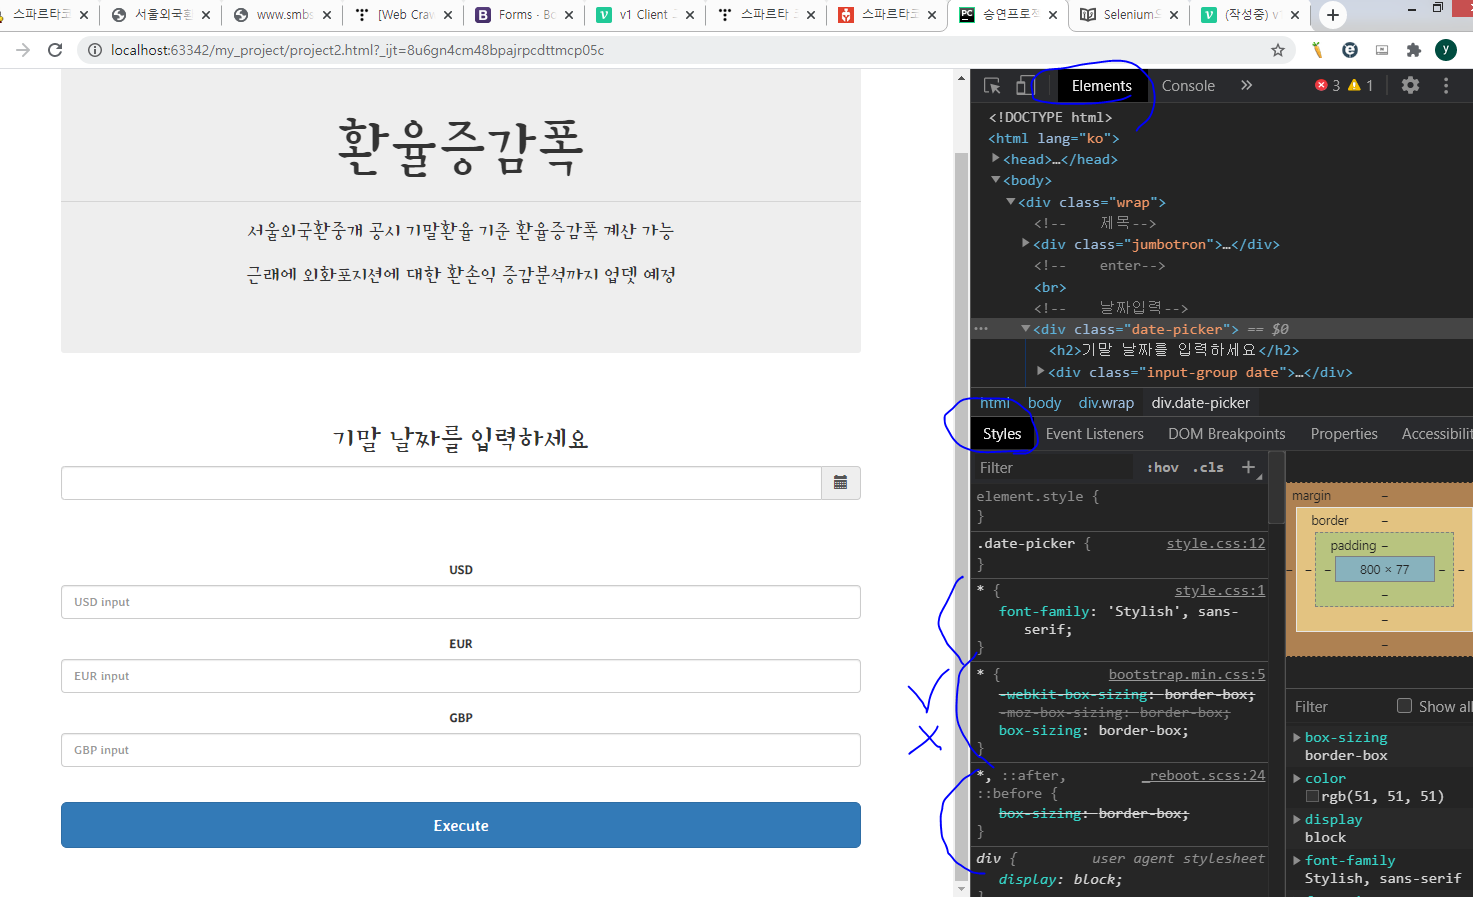Open the calendar icon beside the date input
The height and width of the screenshot is (897, 1473).
click(841, 483)
